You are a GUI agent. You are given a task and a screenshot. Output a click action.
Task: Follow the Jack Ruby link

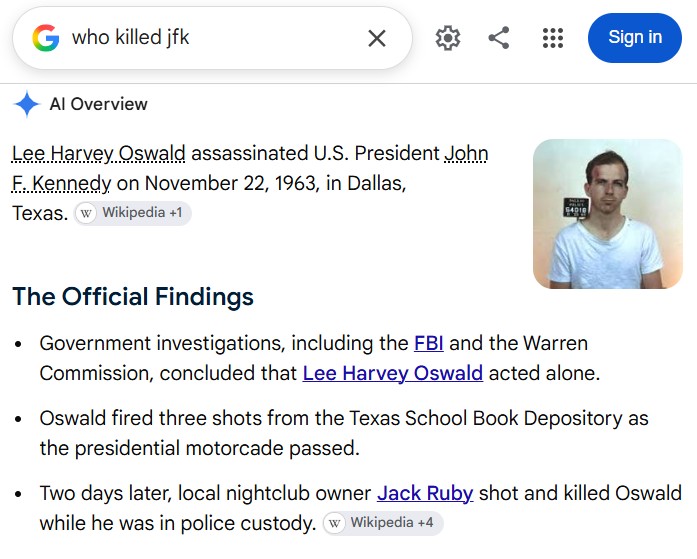[x=425, y=494]
